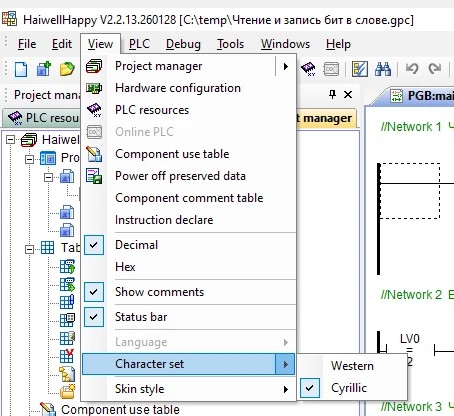The image size is (454, 416).
Task: Collapse the node nested under Pro
Action: [49, 177]
